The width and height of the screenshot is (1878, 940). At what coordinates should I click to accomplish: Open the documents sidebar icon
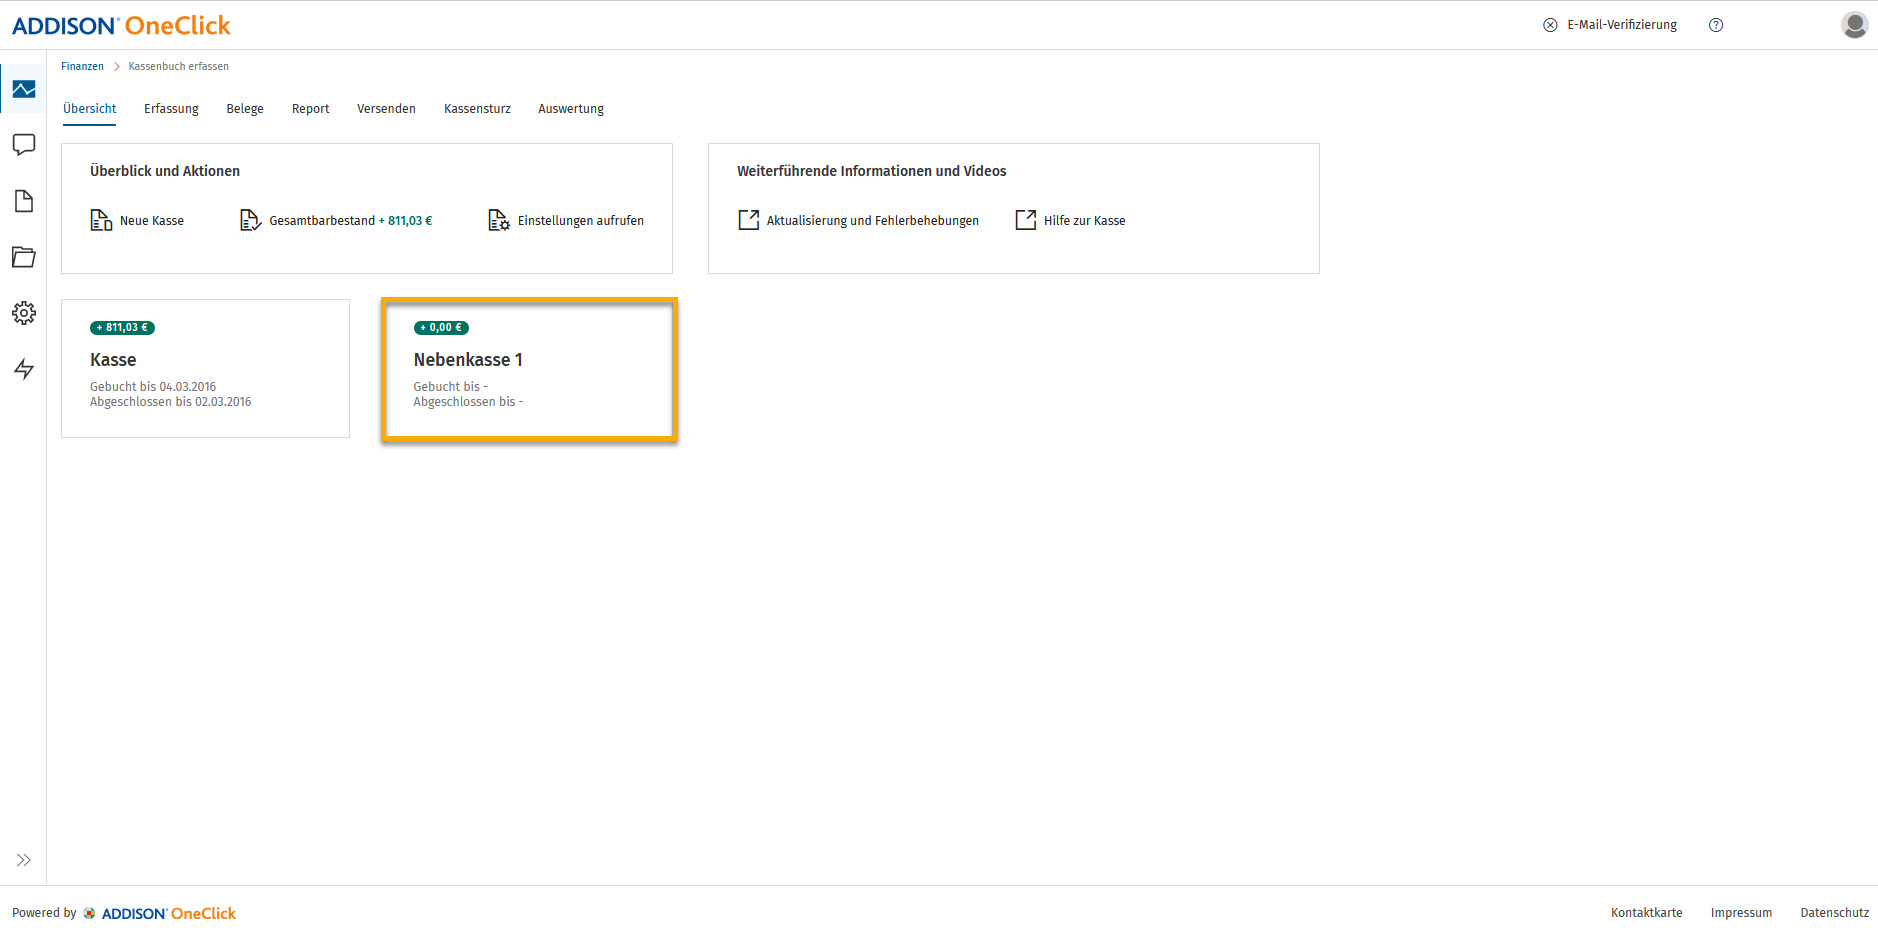(24, 201)
